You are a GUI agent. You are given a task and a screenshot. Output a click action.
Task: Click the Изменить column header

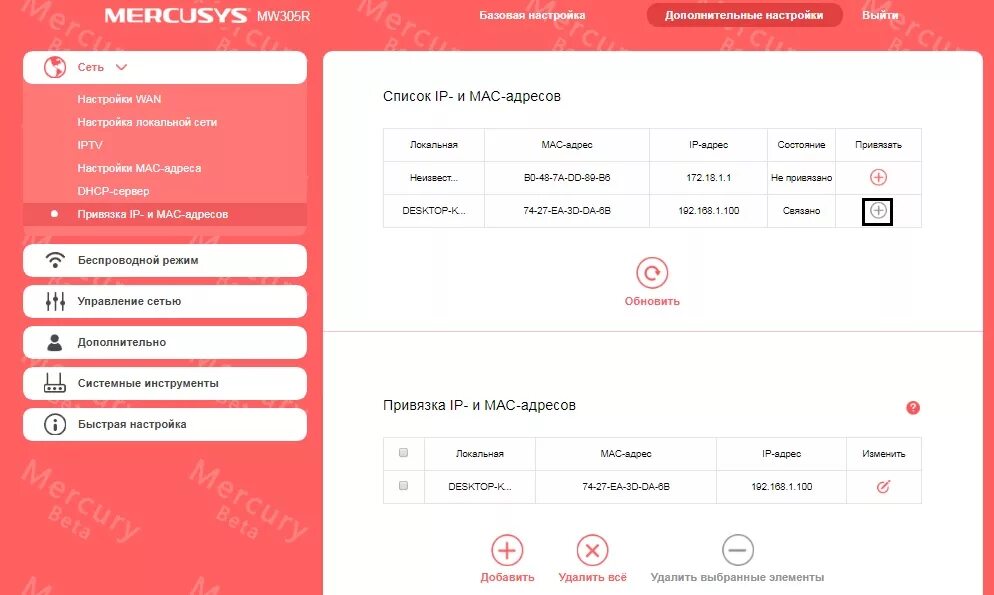[x=883, y=454]
